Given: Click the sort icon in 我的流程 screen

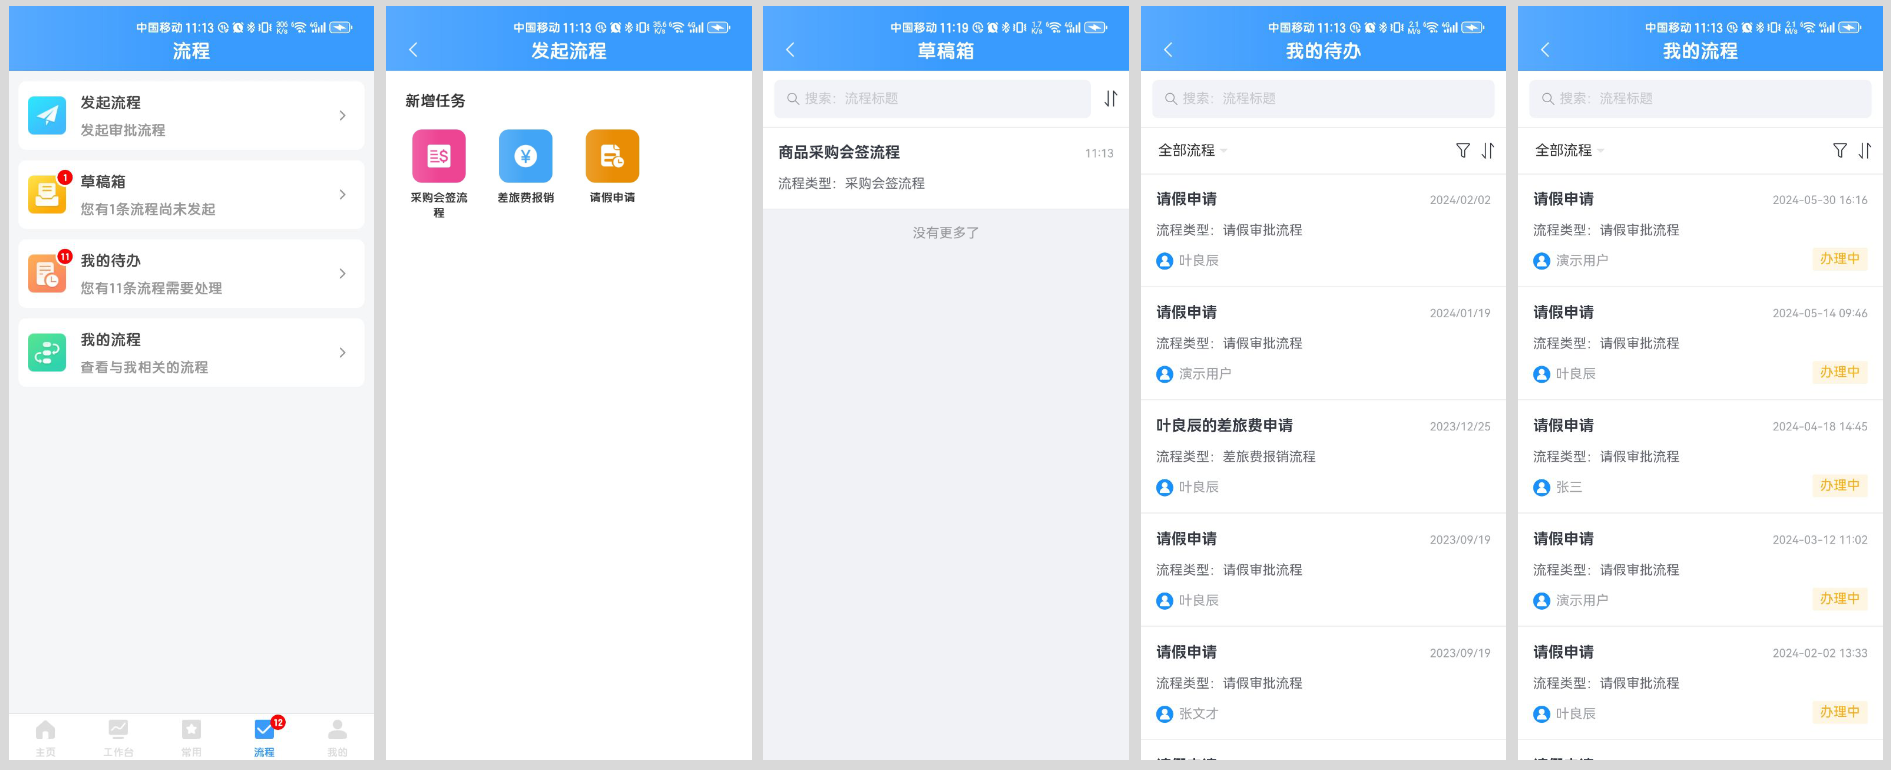Looking at the screenshot, I should pos(1865,151).
